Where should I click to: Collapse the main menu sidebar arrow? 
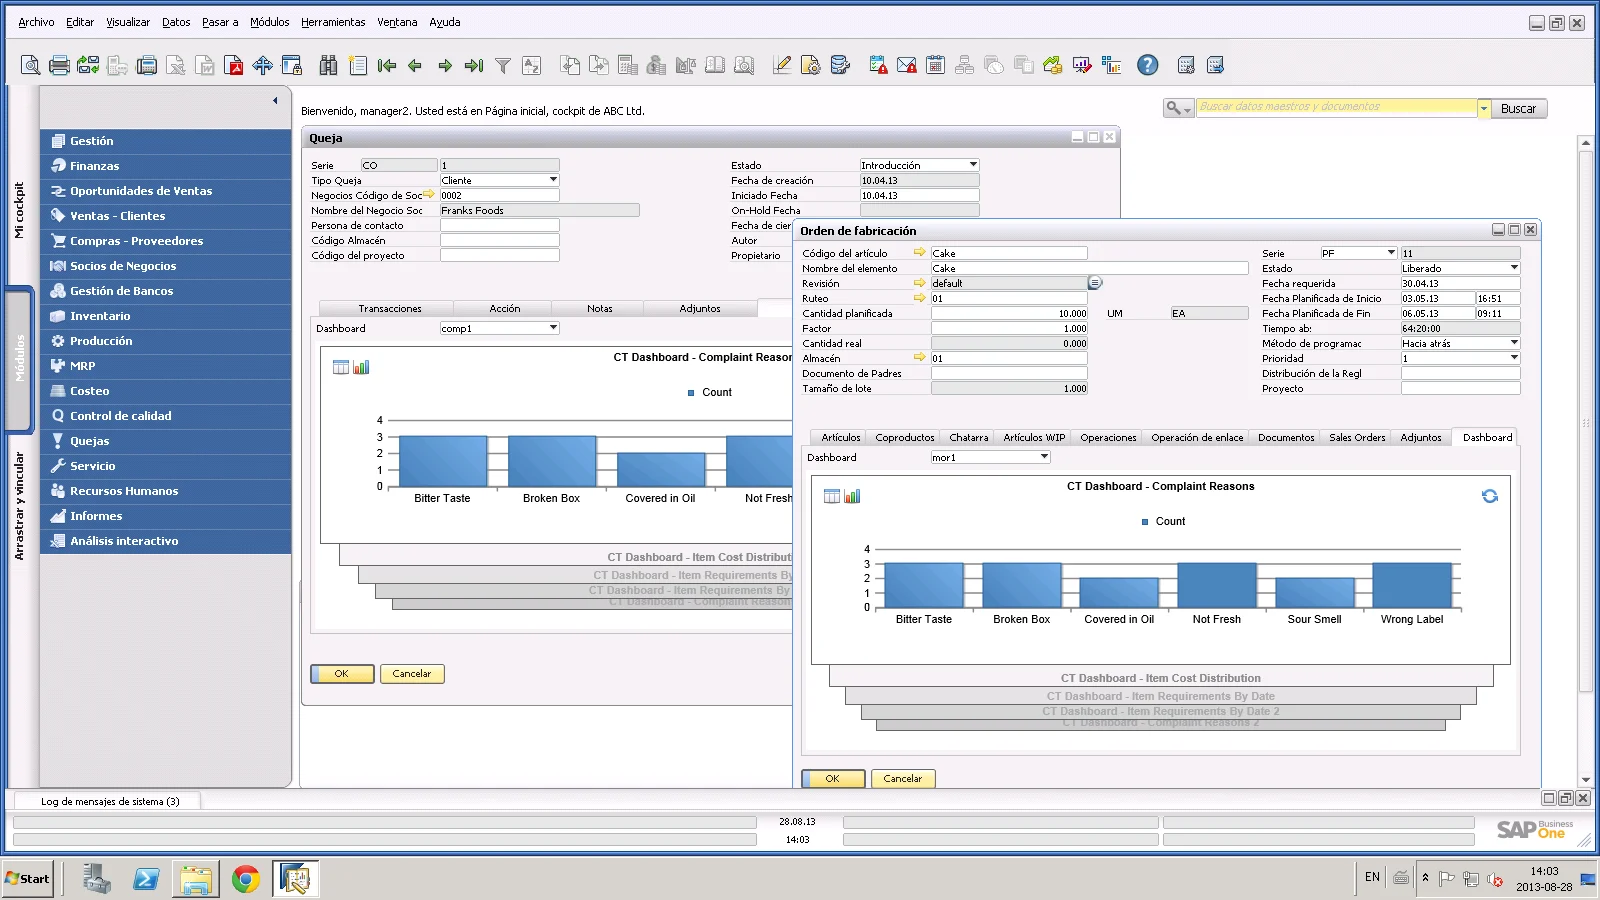(x=275, y=100)
